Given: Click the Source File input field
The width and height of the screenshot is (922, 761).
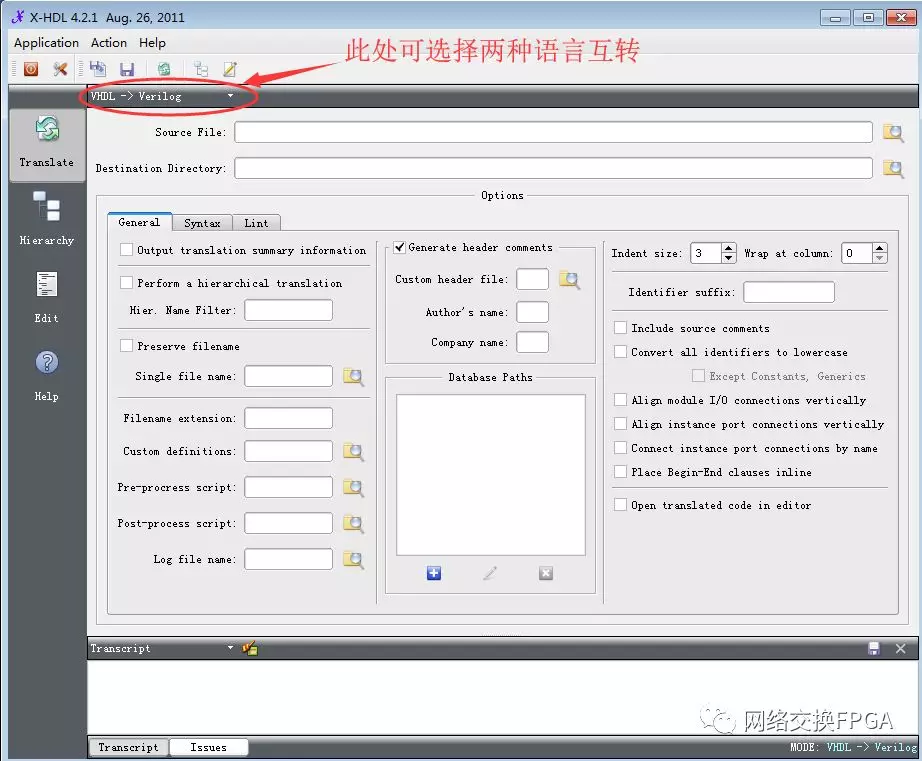Looking at the screenshot, I should (x=553, y=132).
